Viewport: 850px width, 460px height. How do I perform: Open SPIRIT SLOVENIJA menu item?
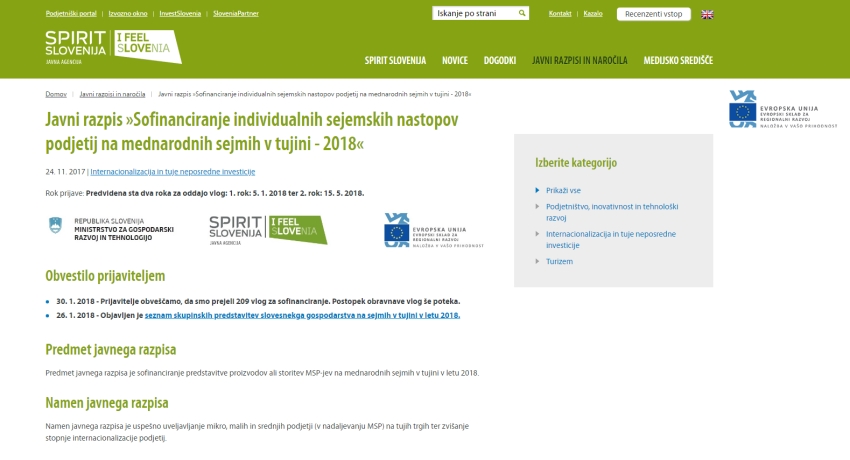click(x=395, y=60)
